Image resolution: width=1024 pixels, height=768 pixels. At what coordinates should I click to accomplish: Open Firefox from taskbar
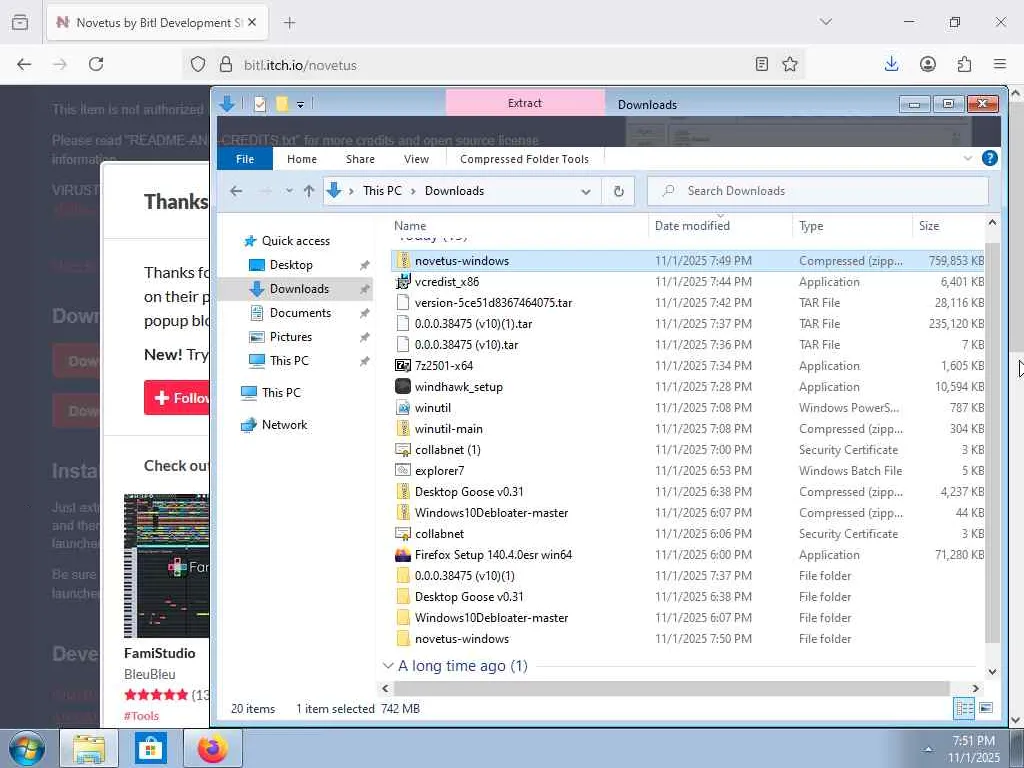coord(213,748)
